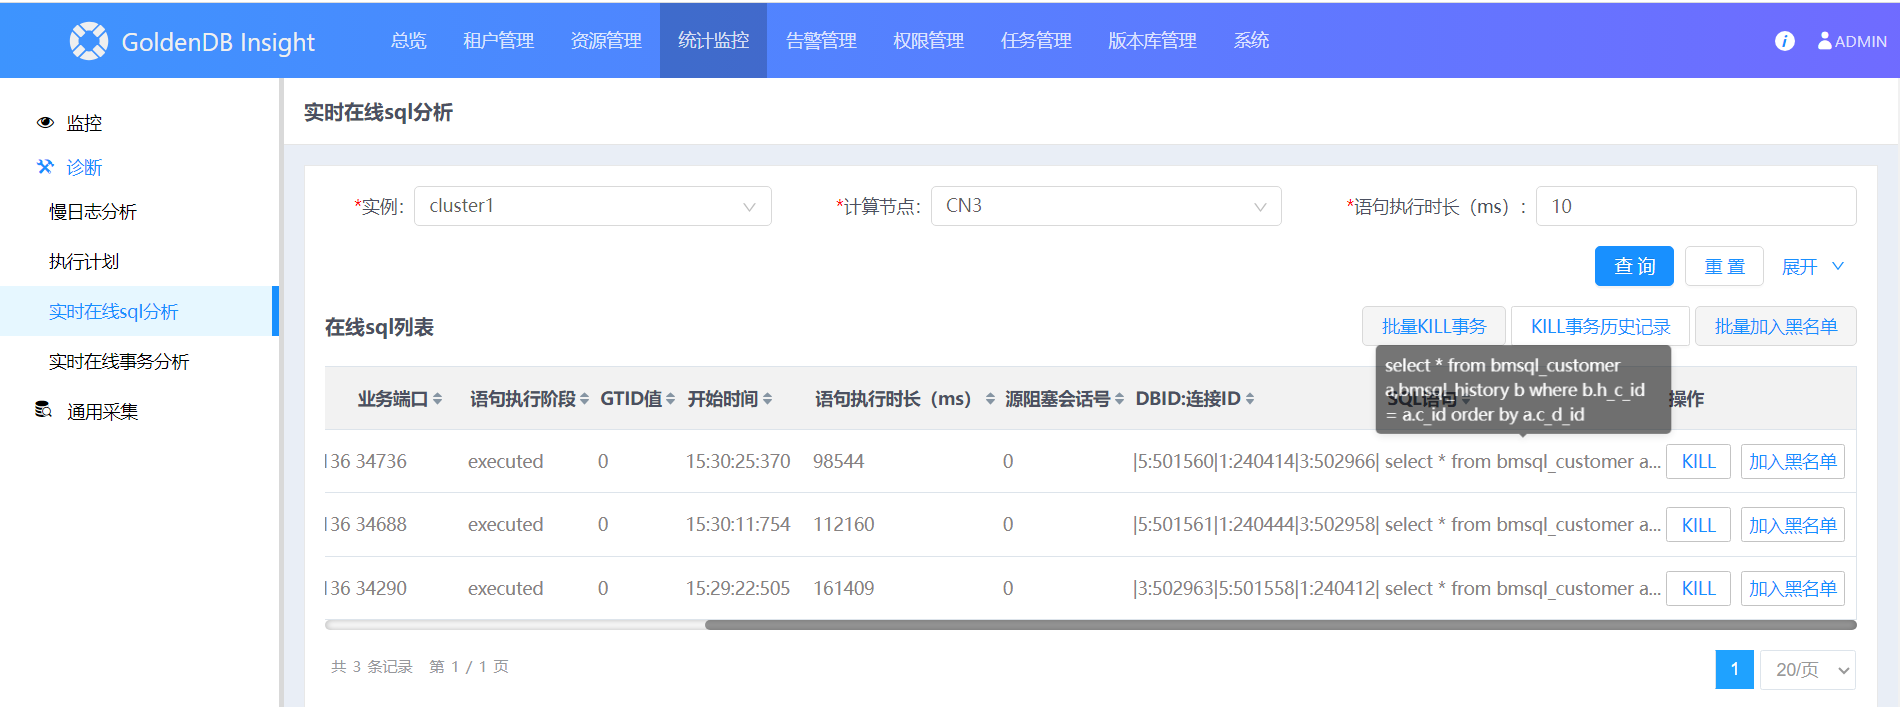Open the 权限管理 menu
The image size is (1900, 707).
click(928, 41)
